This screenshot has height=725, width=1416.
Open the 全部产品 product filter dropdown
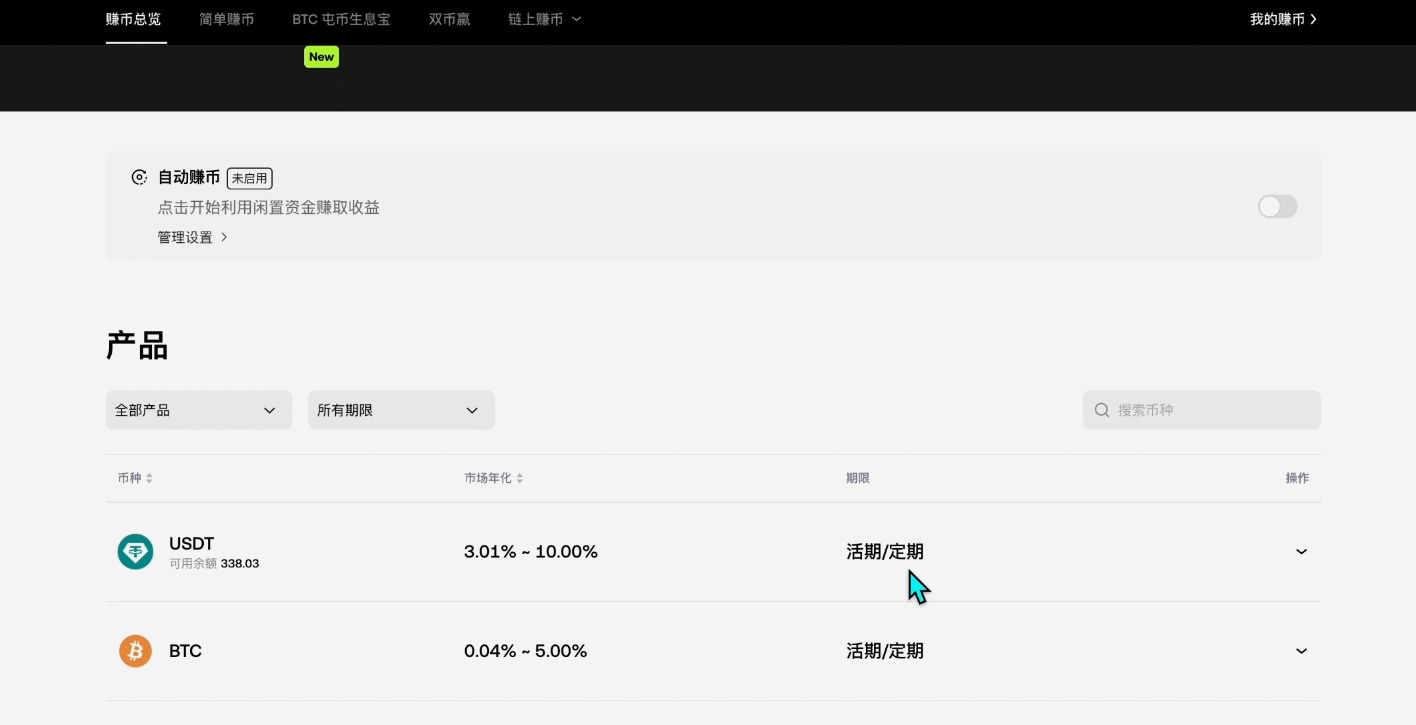(198, 409)
